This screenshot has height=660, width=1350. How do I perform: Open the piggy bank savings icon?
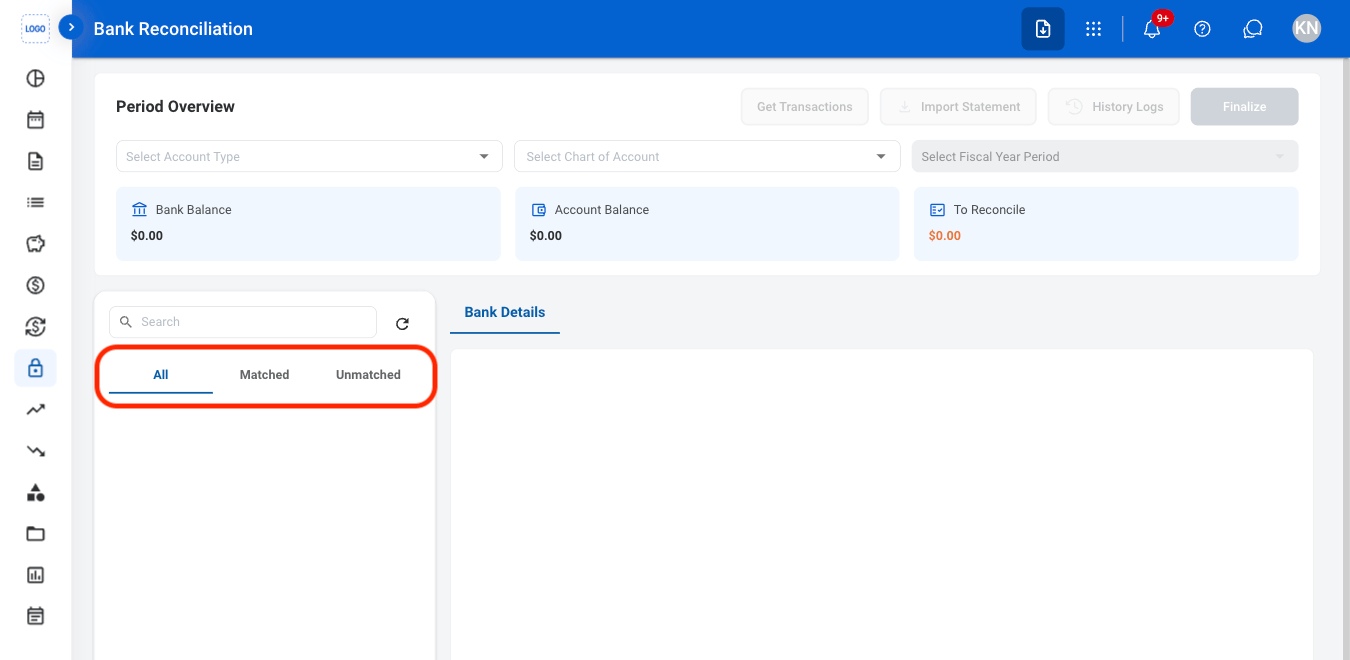pyautogui.click(x=35, y=244)
